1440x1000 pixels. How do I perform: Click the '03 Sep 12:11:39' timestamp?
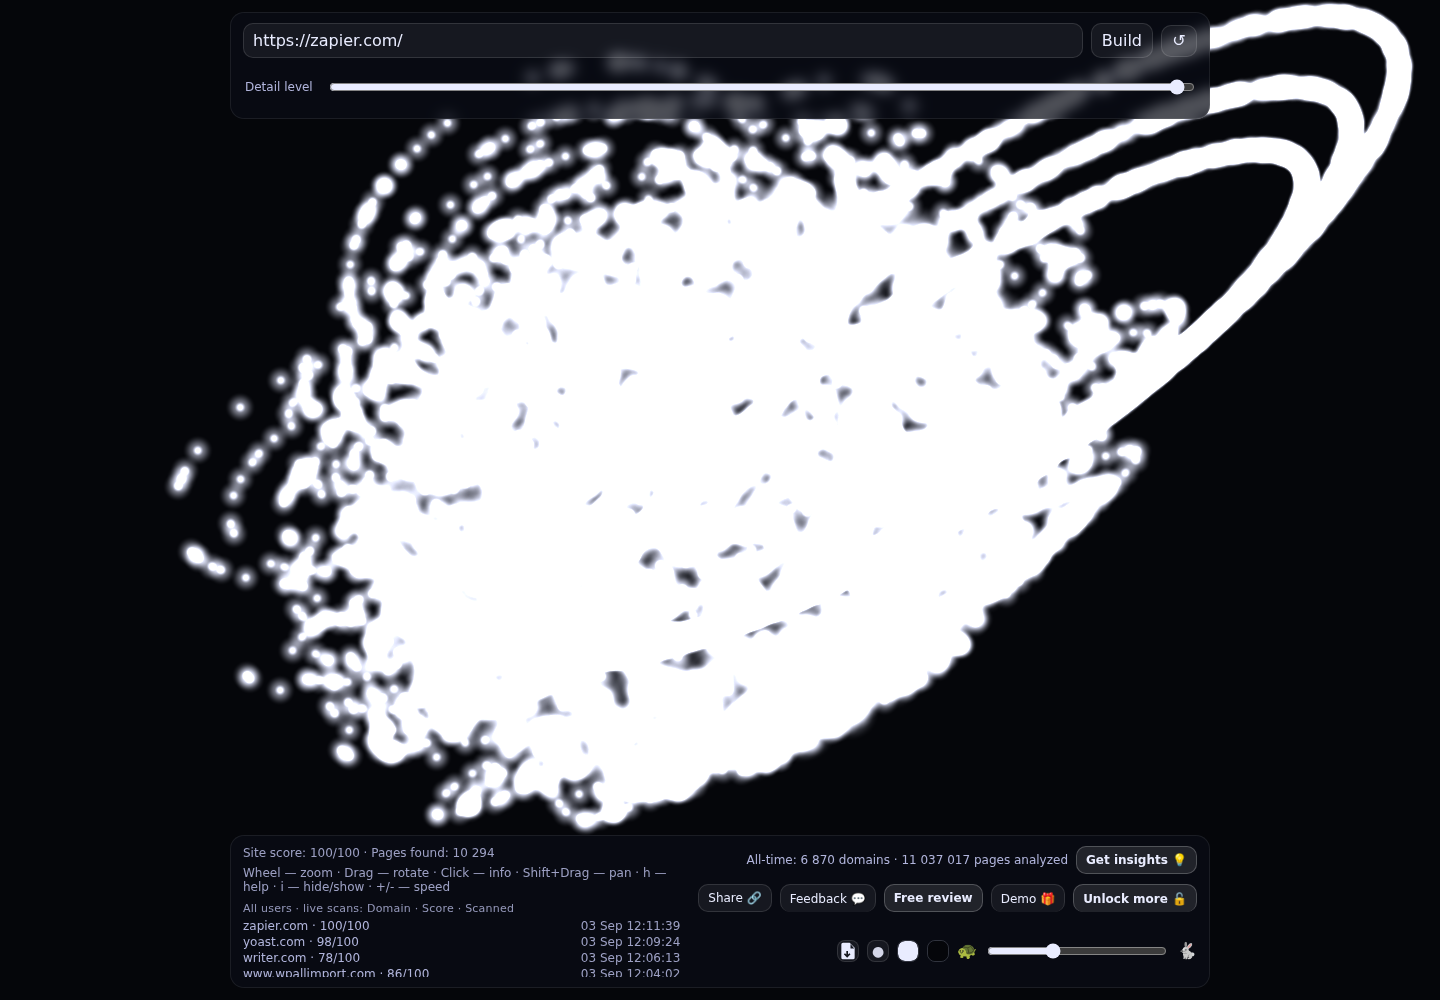click(x=630, y=926)
